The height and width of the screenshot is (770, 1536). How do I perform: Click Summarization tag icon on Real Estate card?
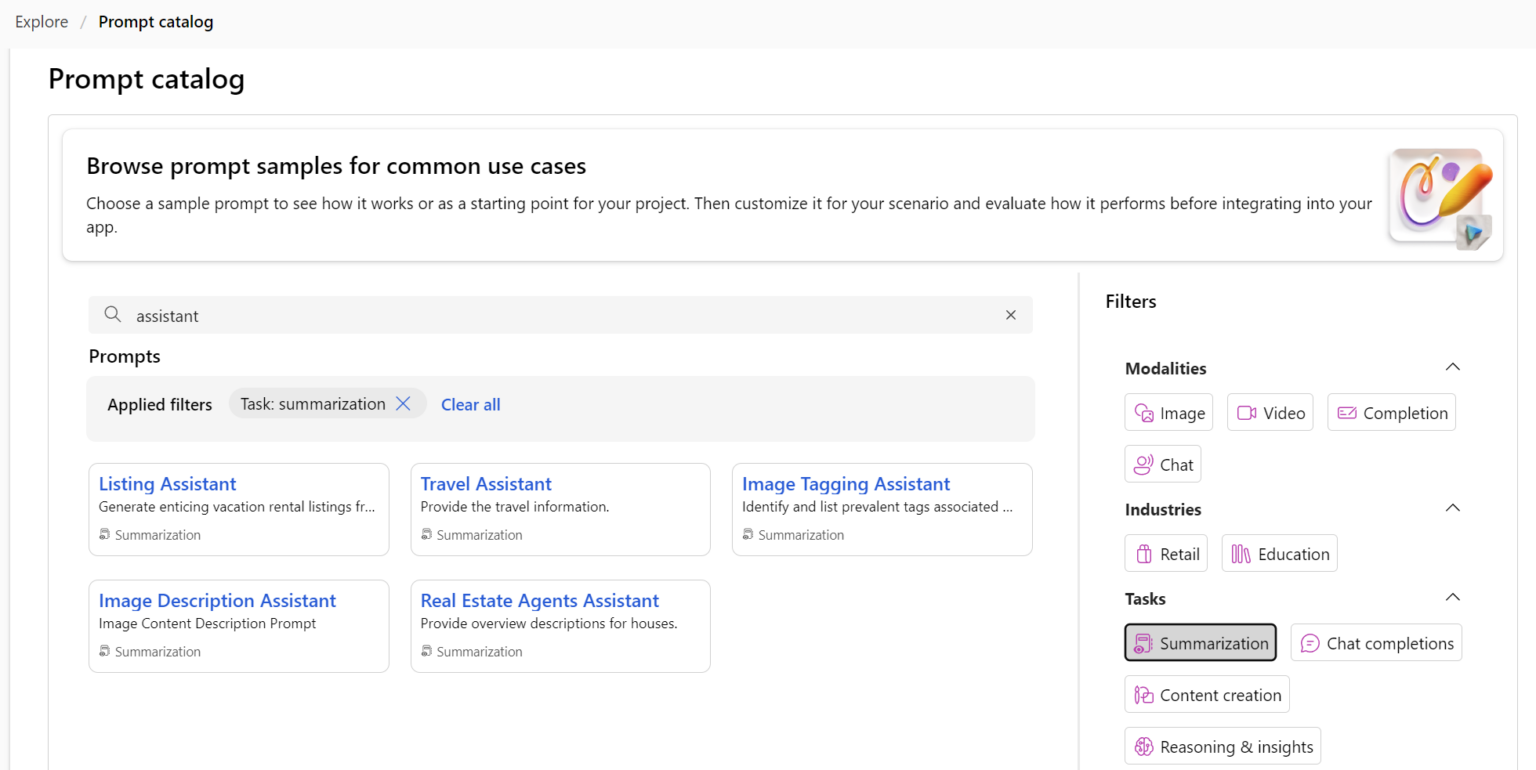[x=426, y=652]
